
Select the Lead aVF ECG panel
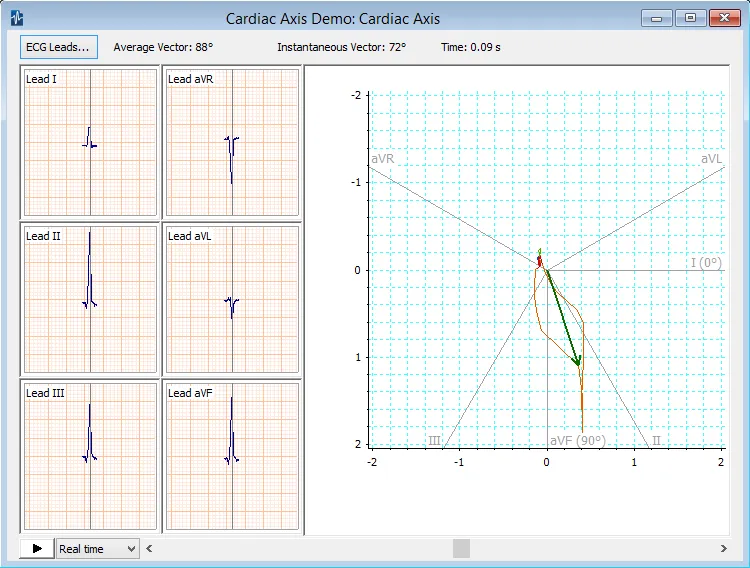(232, 456)
